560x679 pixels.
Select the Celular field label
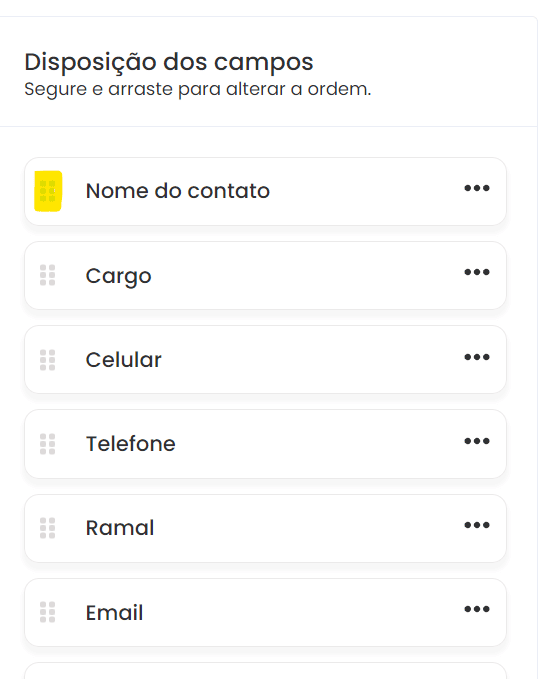(123, 360)
